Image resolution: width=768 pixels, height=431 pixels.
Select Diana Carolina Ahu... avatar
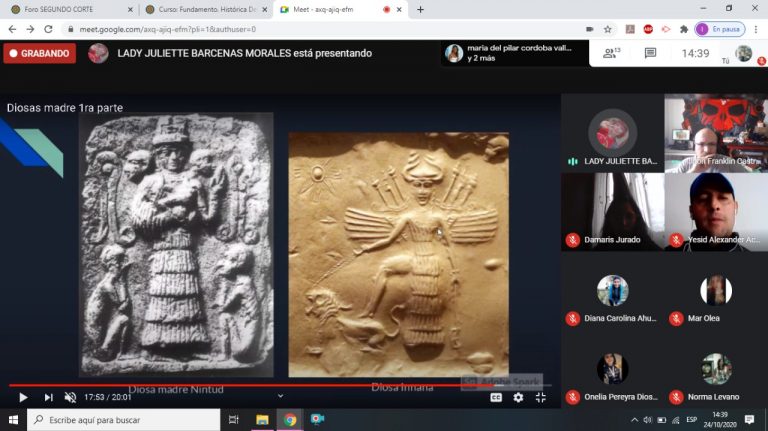tap(613, 290)
